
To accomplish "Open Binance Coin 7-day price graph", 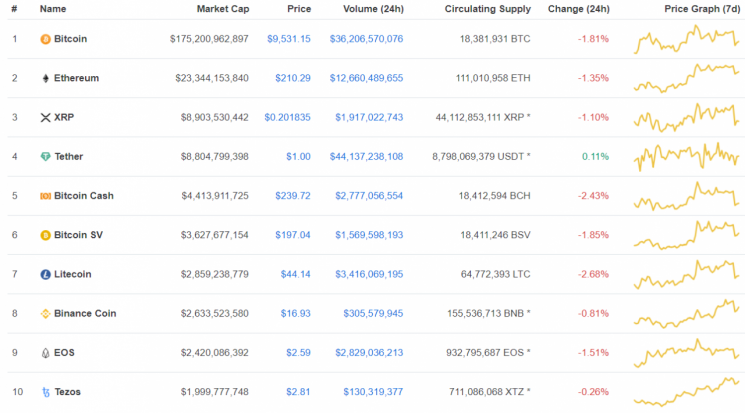I will 687,314.
